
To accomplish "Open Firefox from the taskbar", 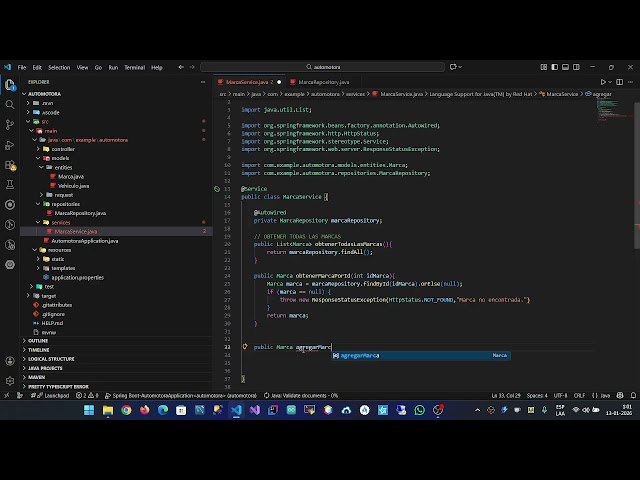I will 144,410.
